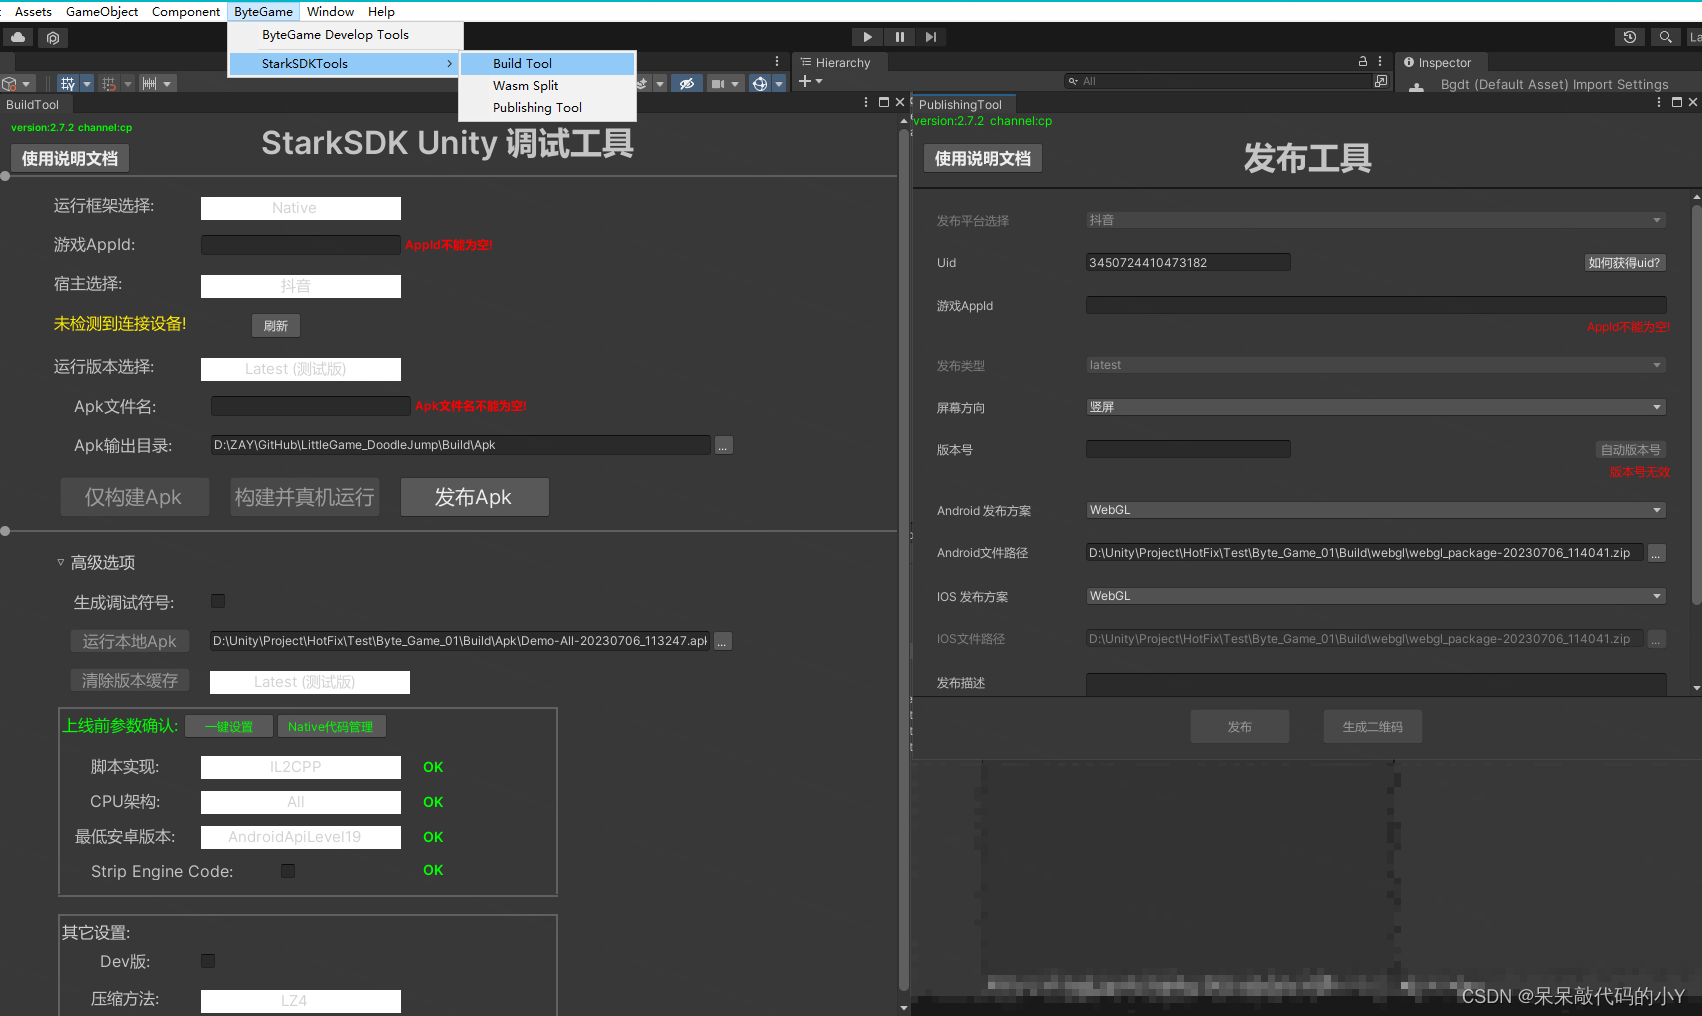Open 屏幕方向 竖屏 dropdown
This screenshot has width=1702, height=1016.
click(1376, 407)
